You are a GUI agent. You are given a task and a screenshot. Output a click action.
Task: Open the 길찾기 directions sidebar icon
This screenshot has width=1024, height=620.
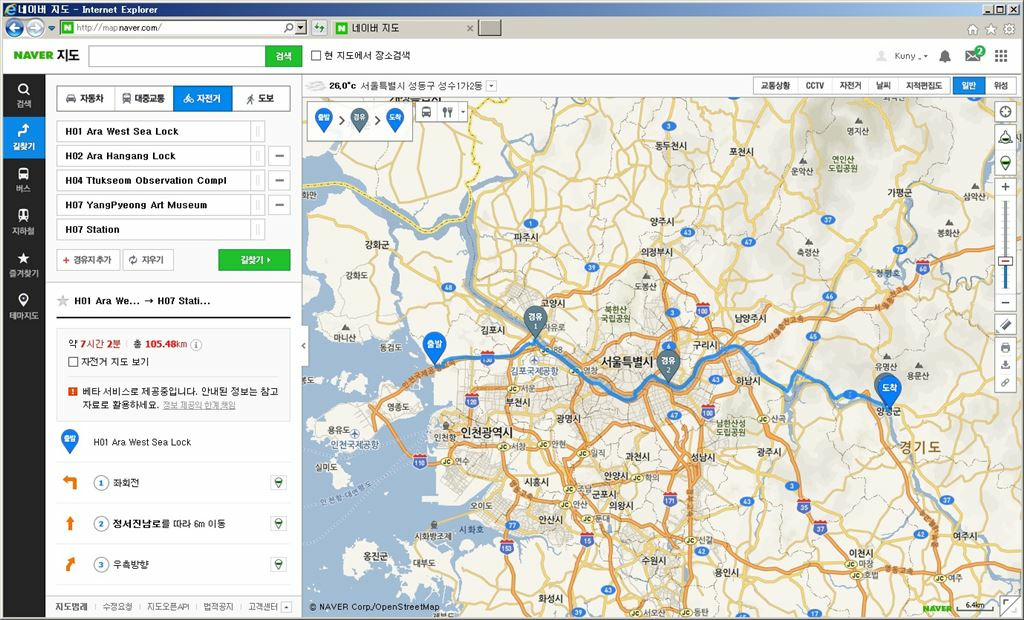[24, 137]
